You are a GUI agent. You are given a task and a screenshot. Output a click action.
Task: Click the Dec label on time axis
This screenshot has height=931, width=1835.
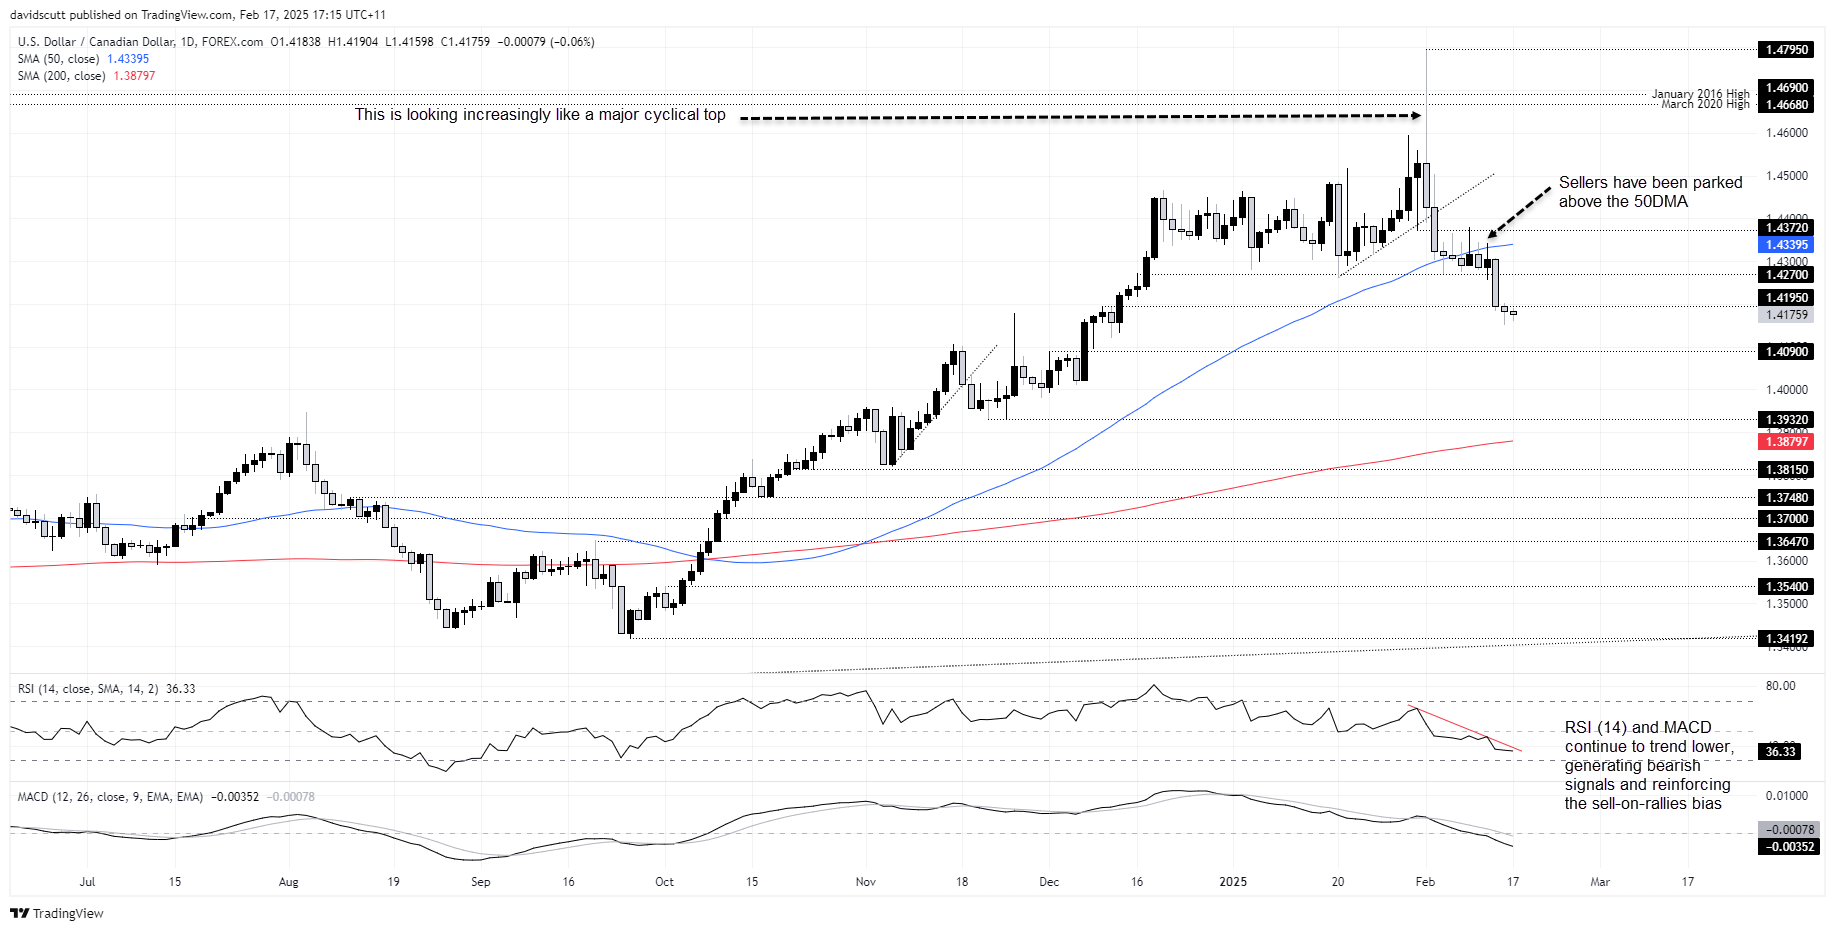click(x=1049, y=882)
